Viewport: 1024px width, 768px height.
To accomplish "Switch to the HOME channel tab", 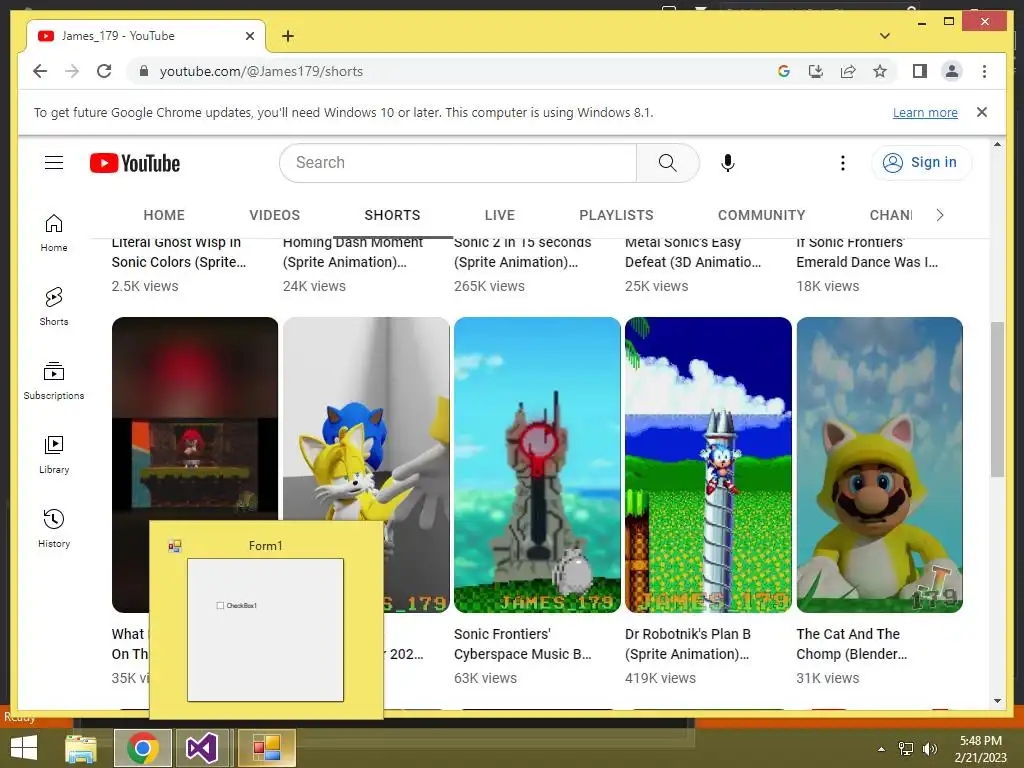I will point(164,216).
